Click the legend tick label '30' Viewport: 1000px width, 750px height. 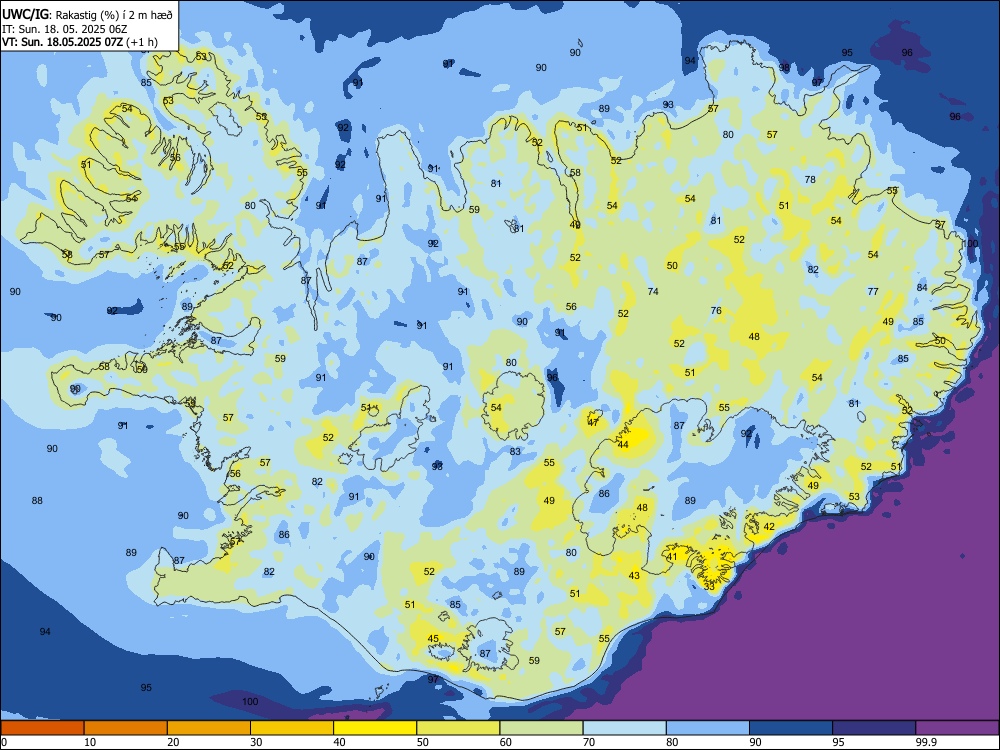click(x=256, y=742)
